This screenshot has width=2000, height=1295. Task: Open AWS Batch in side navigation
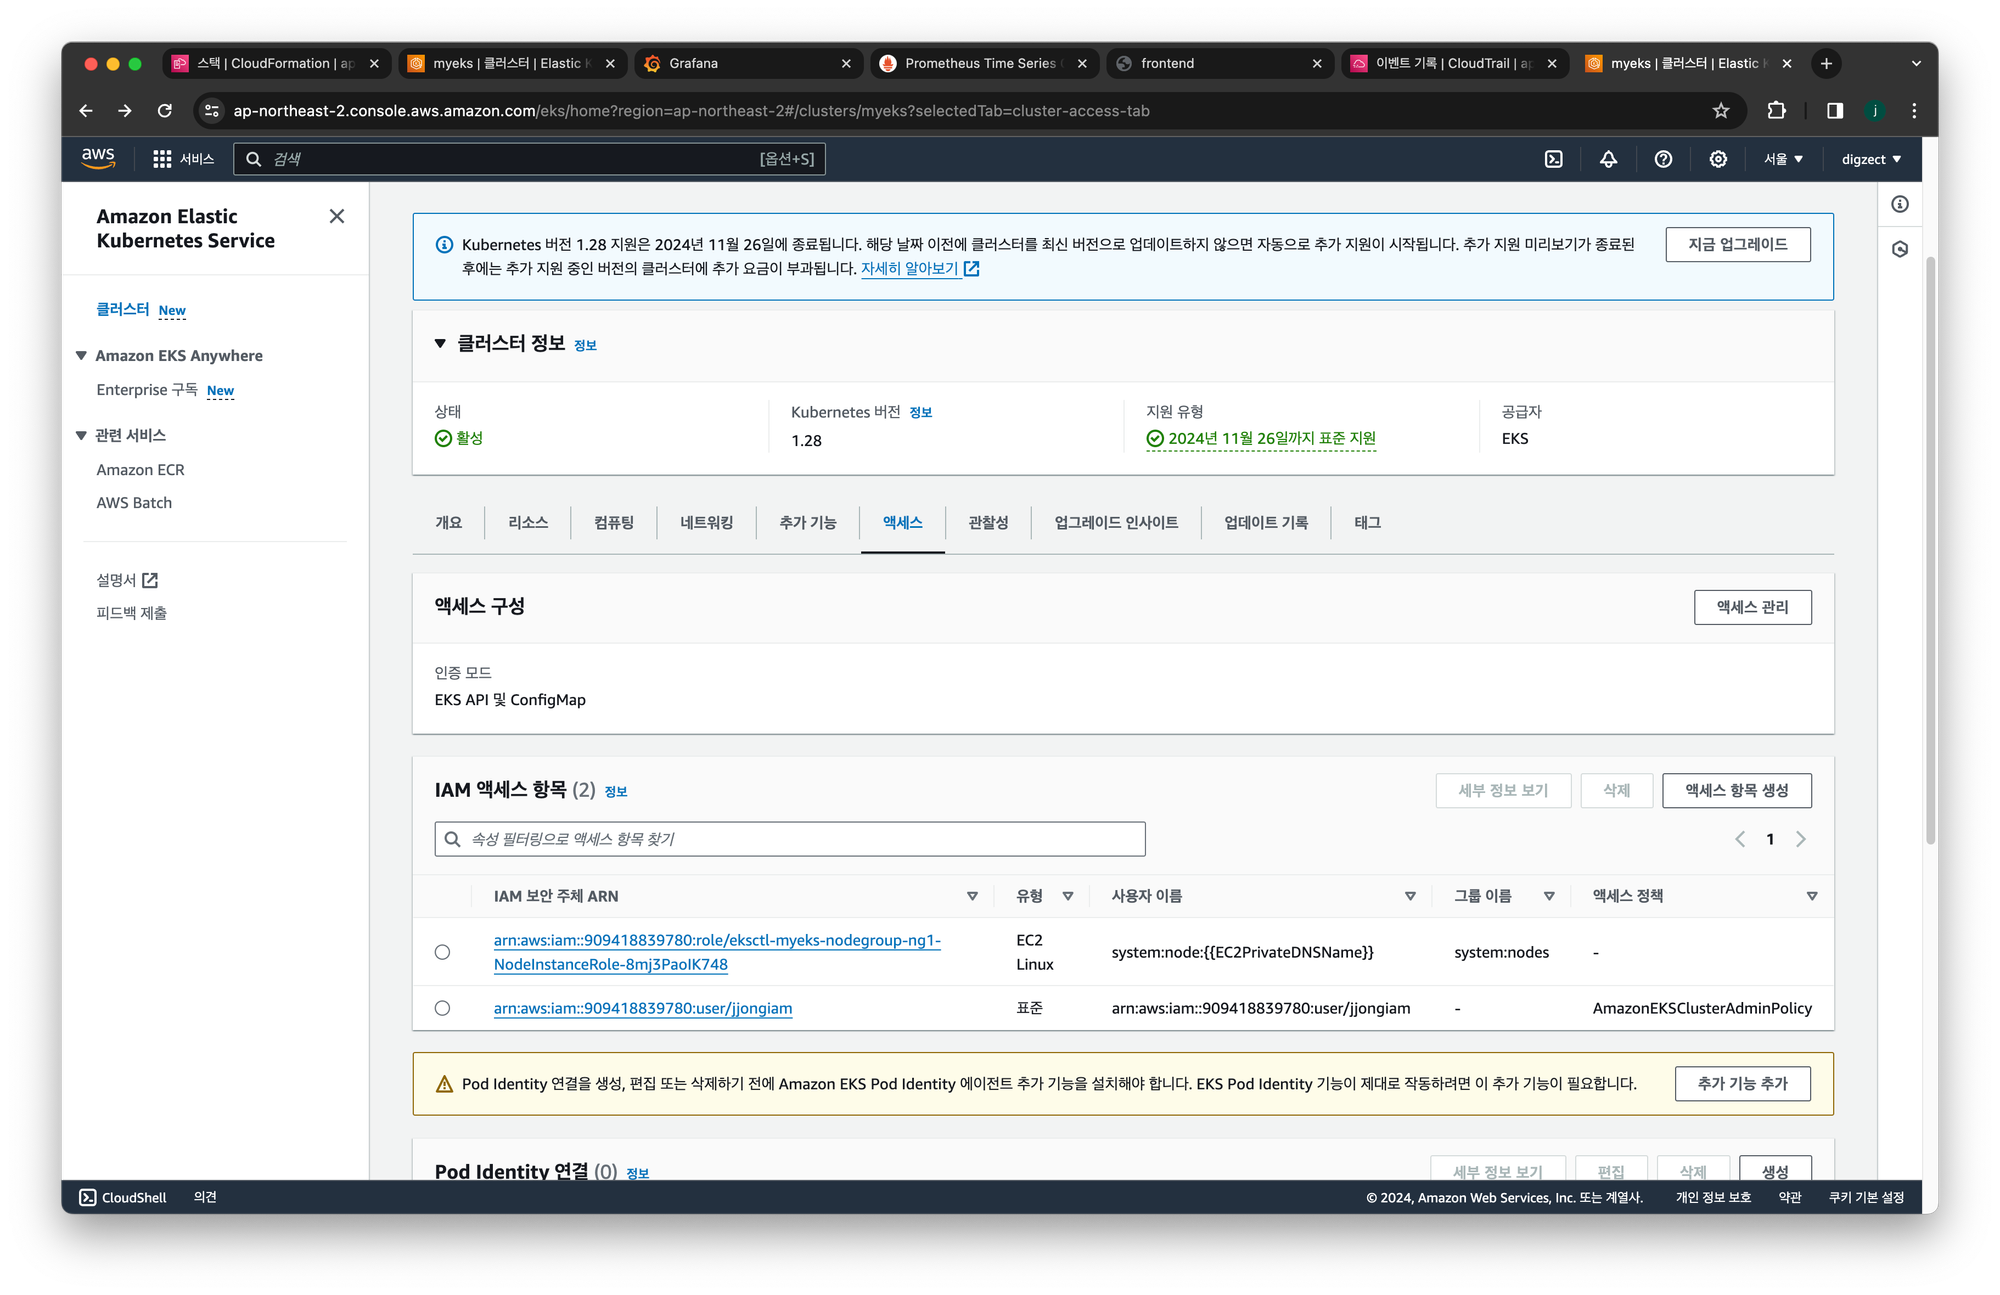click(134, 503)
